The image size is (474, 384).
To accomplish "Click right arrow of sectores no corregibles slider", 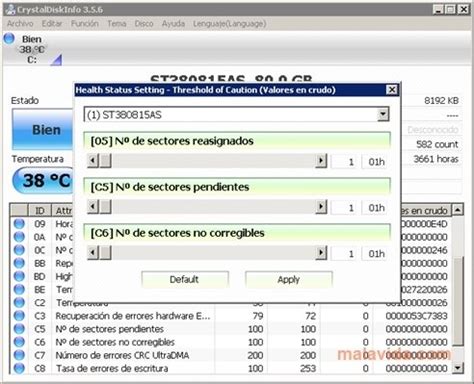I will (x=321, y=253).
